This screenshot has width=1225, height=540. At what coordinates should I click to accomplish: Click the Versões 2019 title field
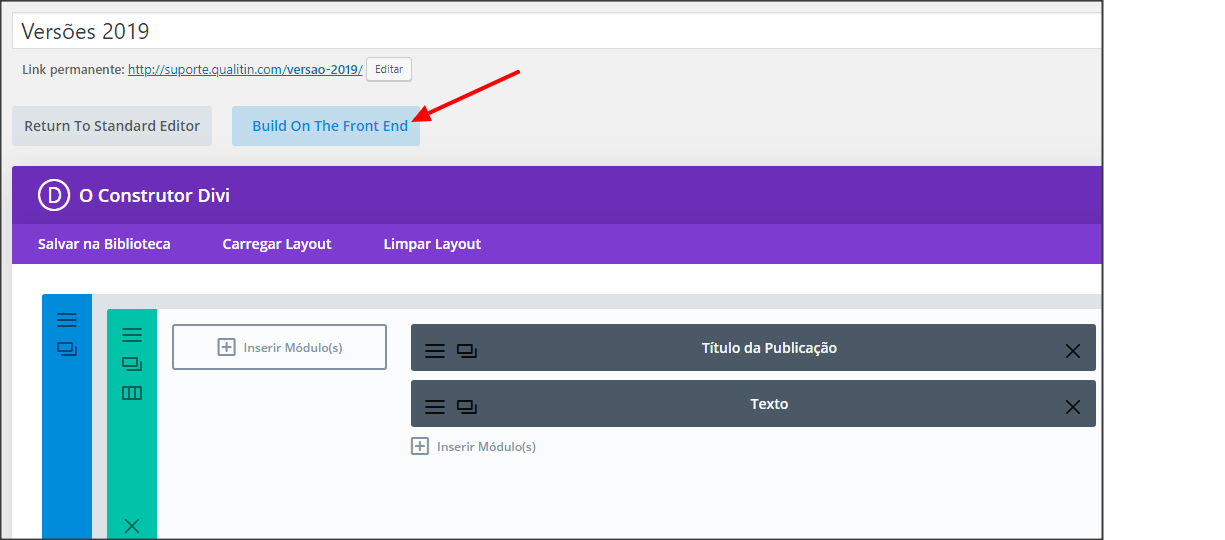click(x=557, y=31)
